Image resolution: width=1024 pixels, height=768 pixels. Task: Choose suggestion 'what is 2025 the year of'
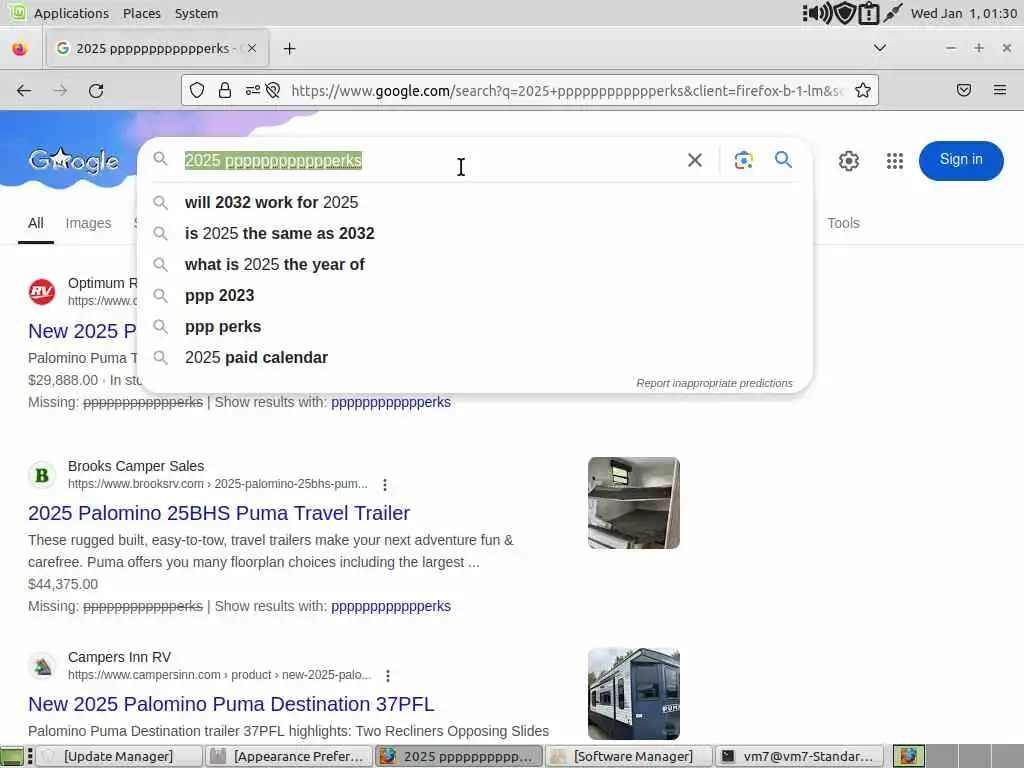coord(475,264)
